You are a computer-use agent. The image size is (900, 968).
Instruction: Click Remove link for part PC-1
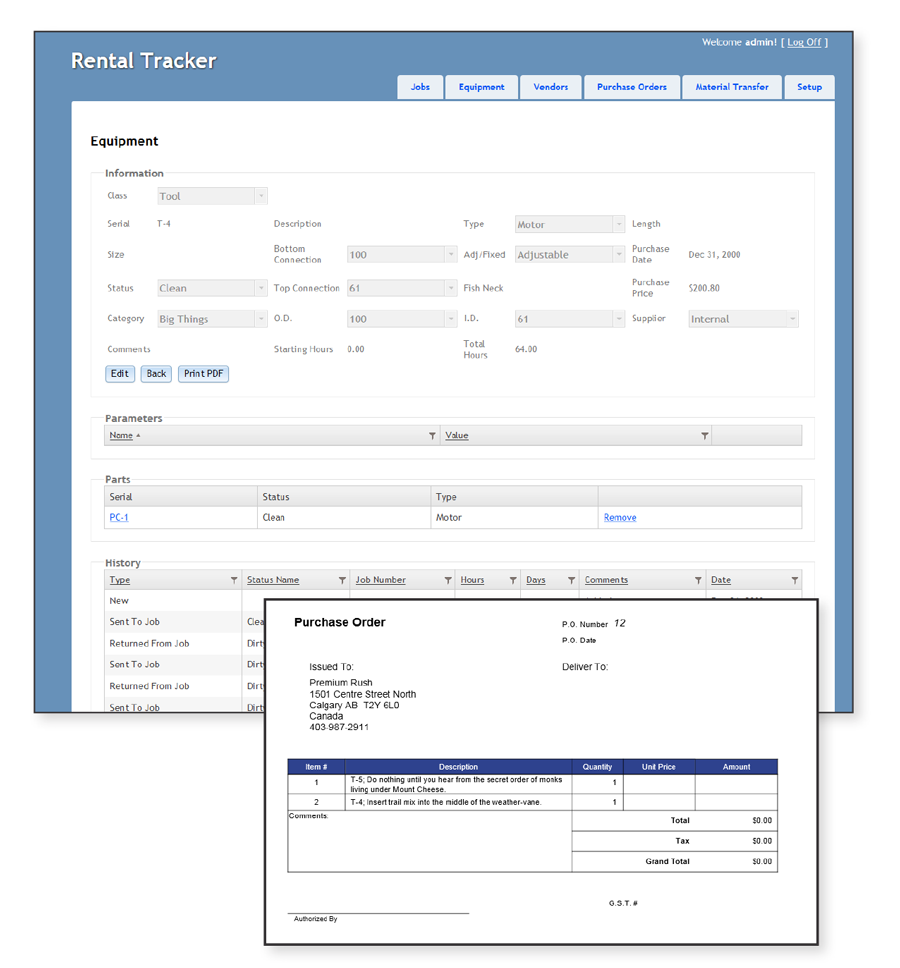(x=620, y=517)
